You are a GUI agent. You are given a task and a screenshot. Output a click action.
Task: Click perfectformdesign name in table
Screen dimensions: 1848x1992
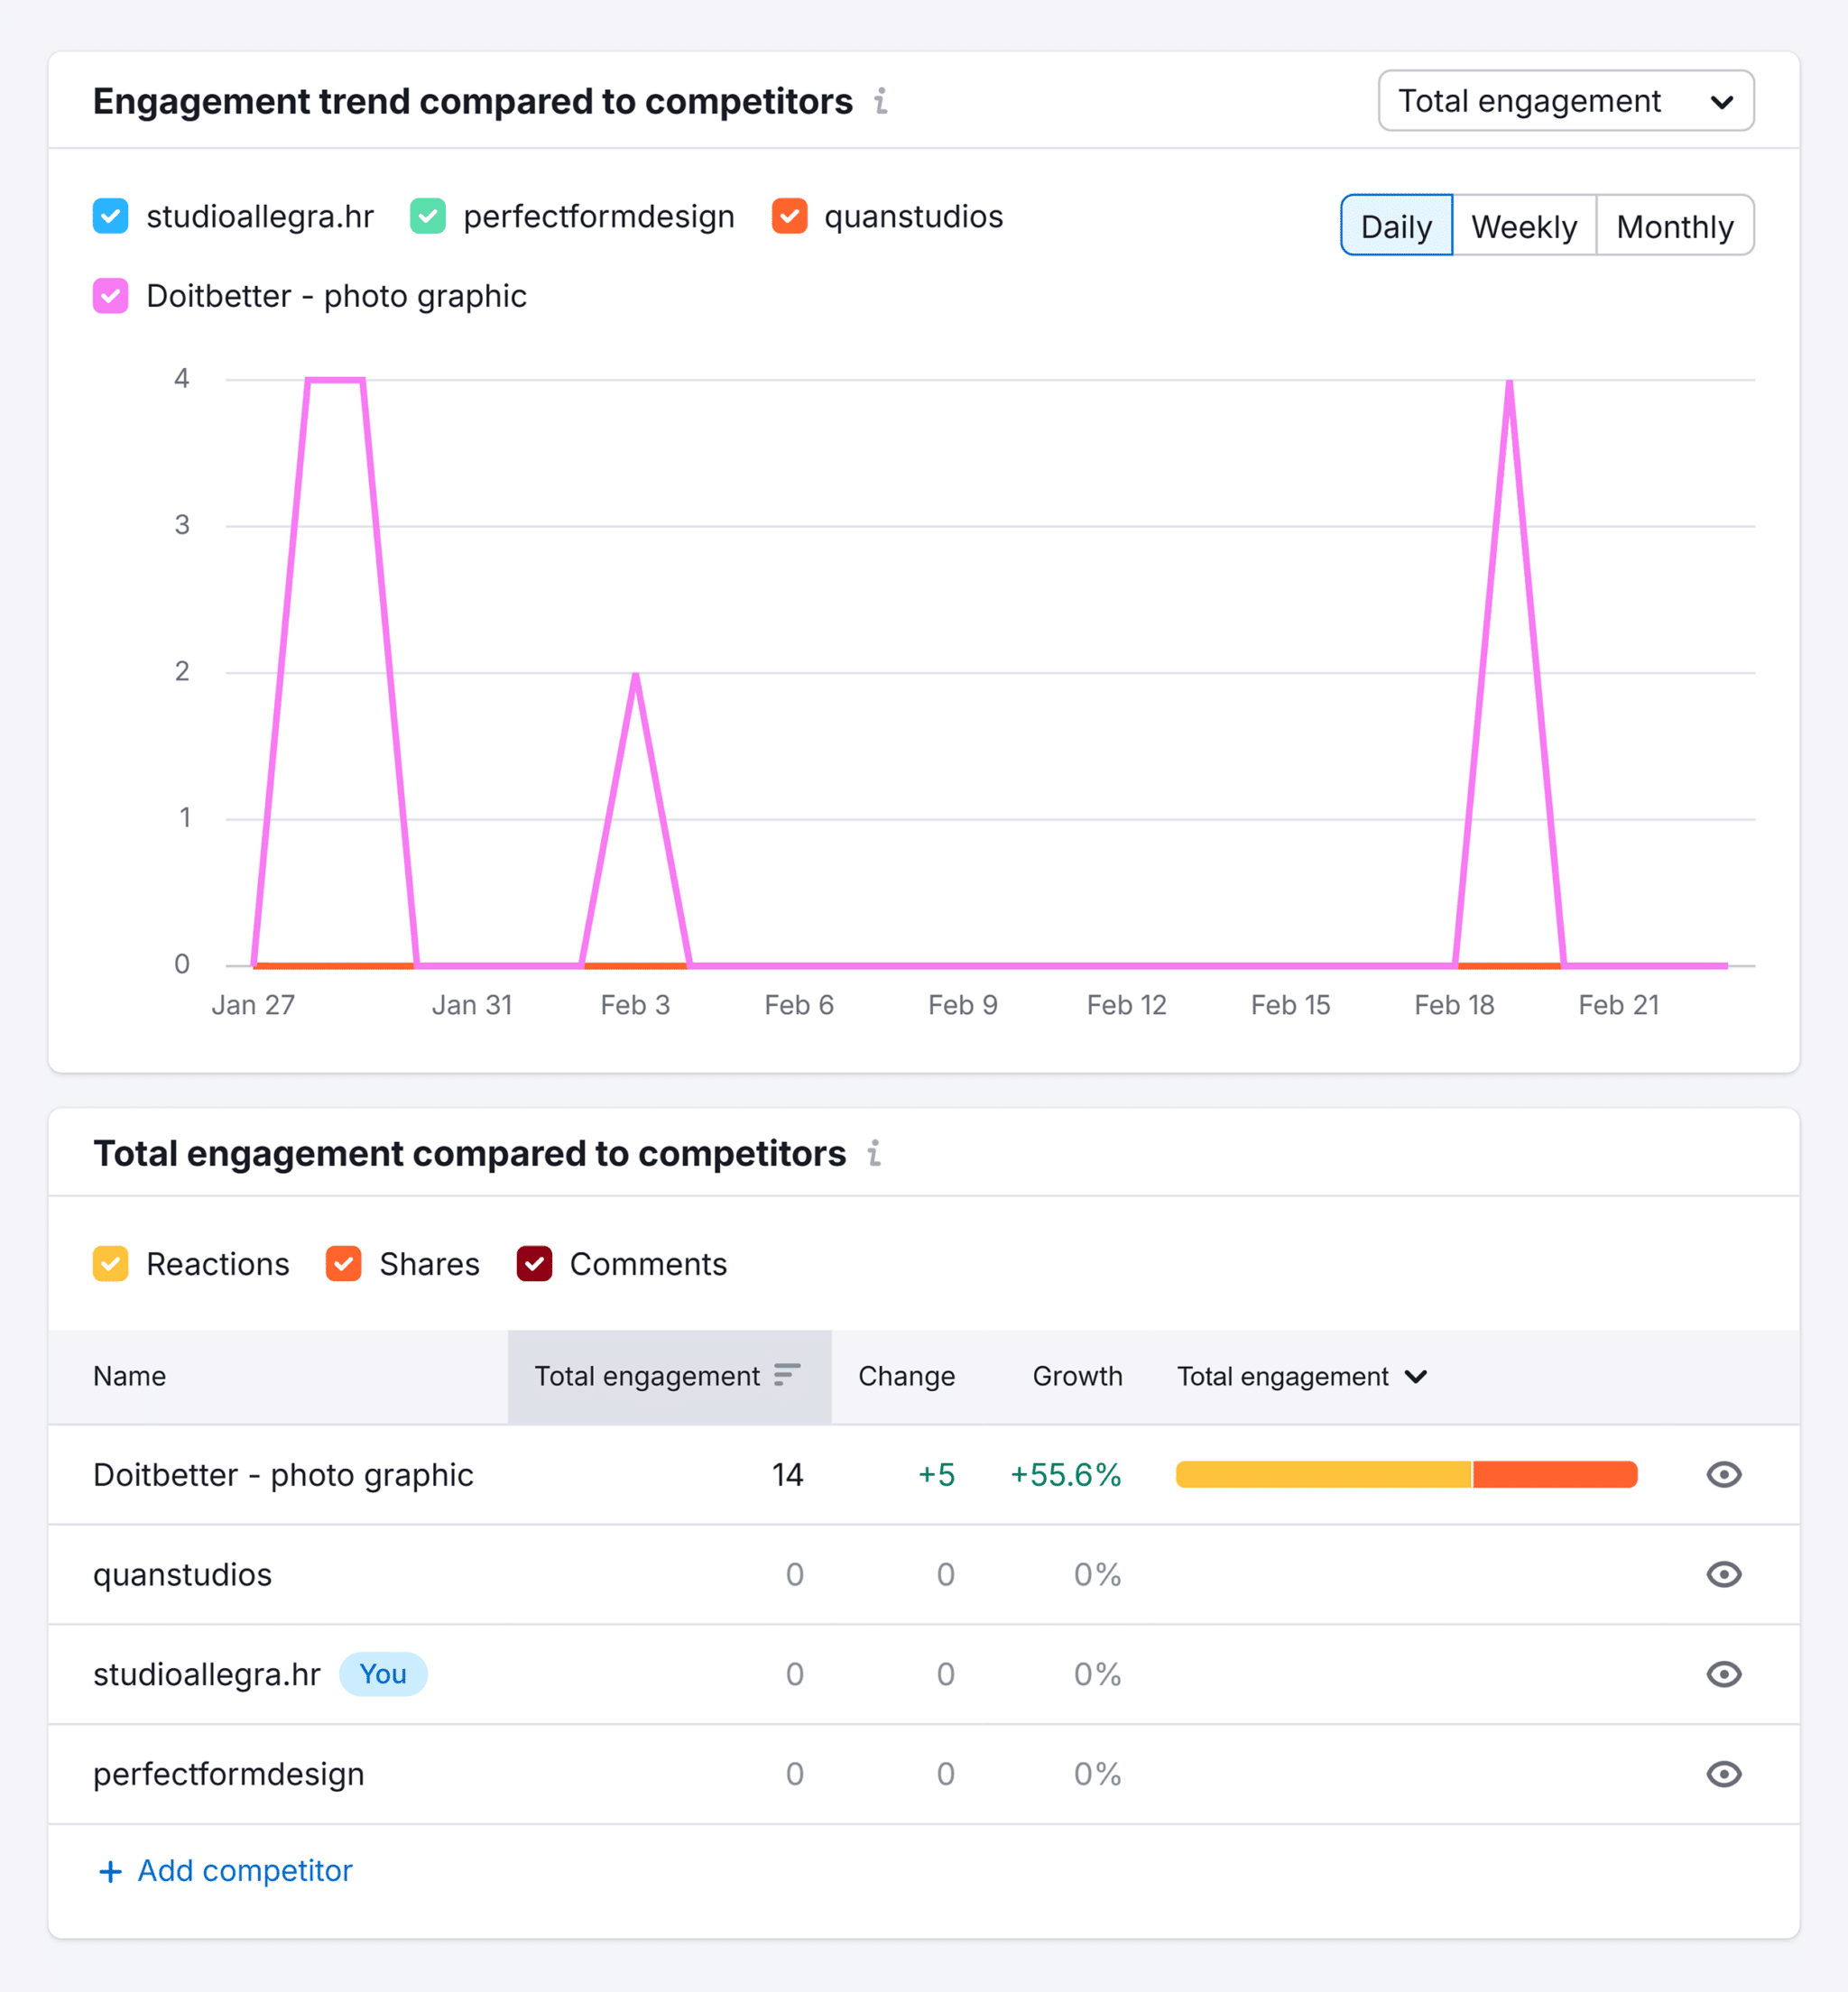[229, 1774]
